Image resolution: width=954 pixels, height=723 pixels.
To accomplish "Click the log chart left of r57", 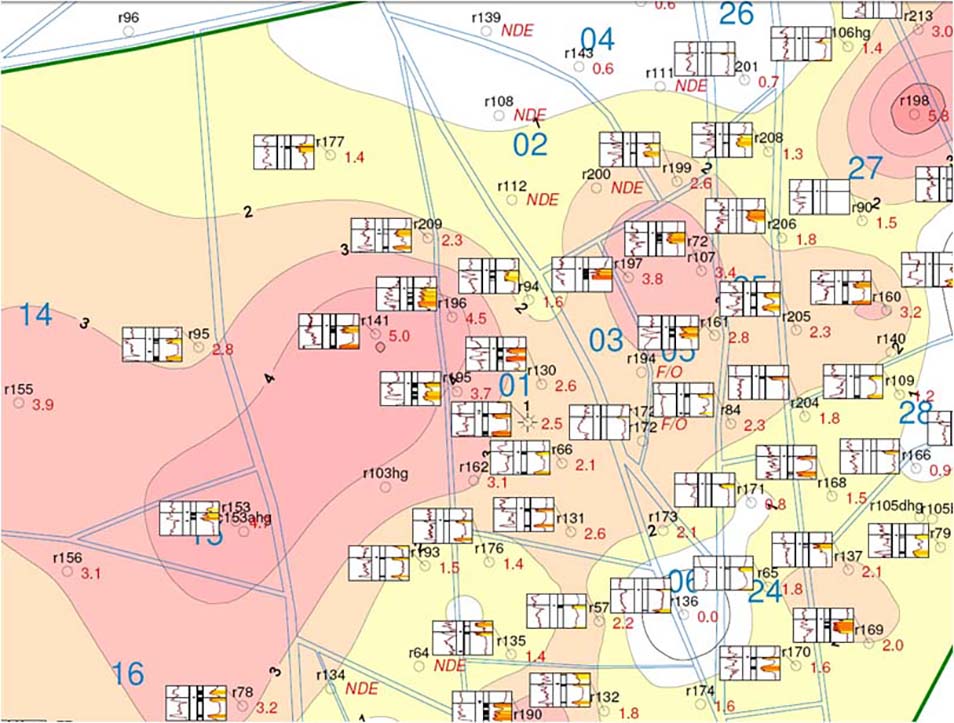I will [x=556, y=611].
